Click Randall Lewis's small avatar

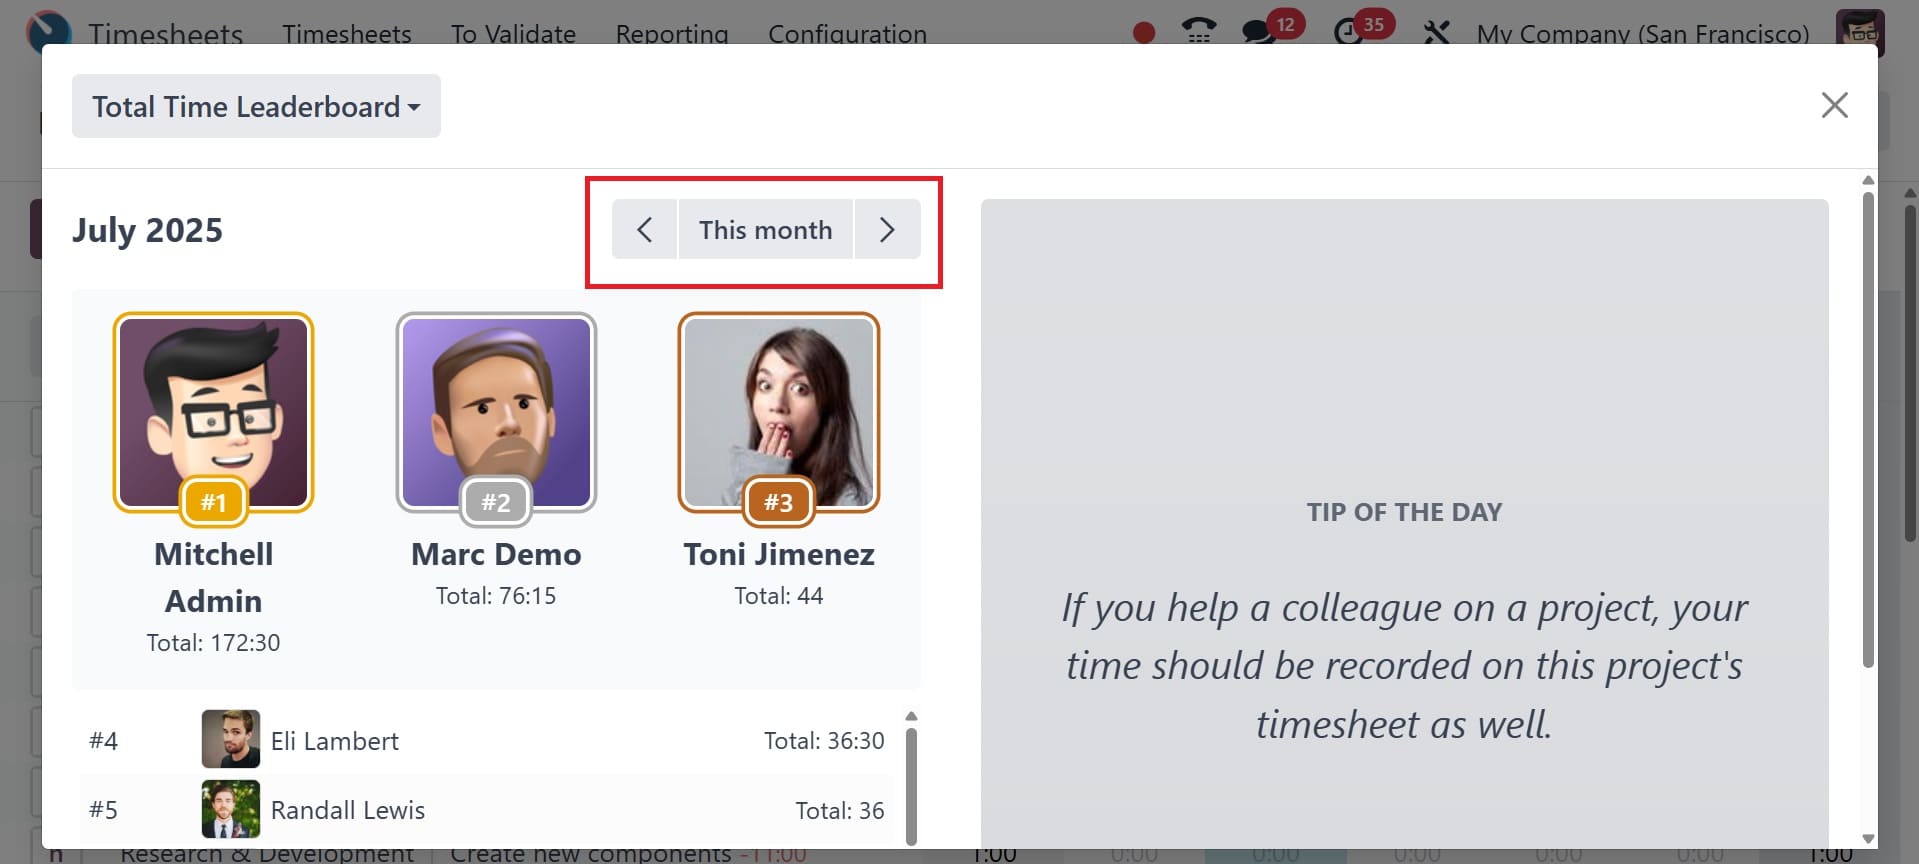(231, 809)
